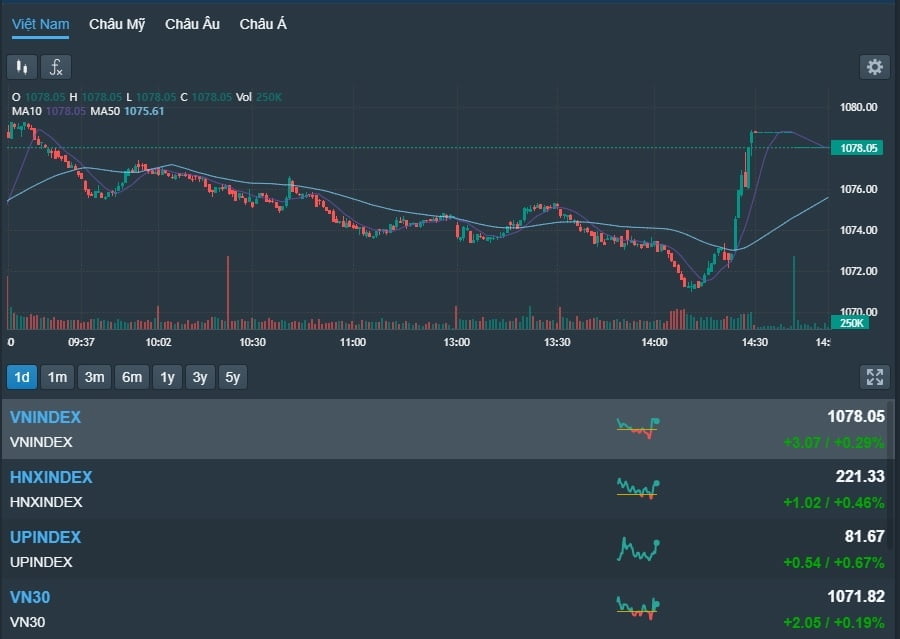This screenshot has height=639, width=900.
Task: Click the VNINDEX value 1078.05
Action: 856,416
